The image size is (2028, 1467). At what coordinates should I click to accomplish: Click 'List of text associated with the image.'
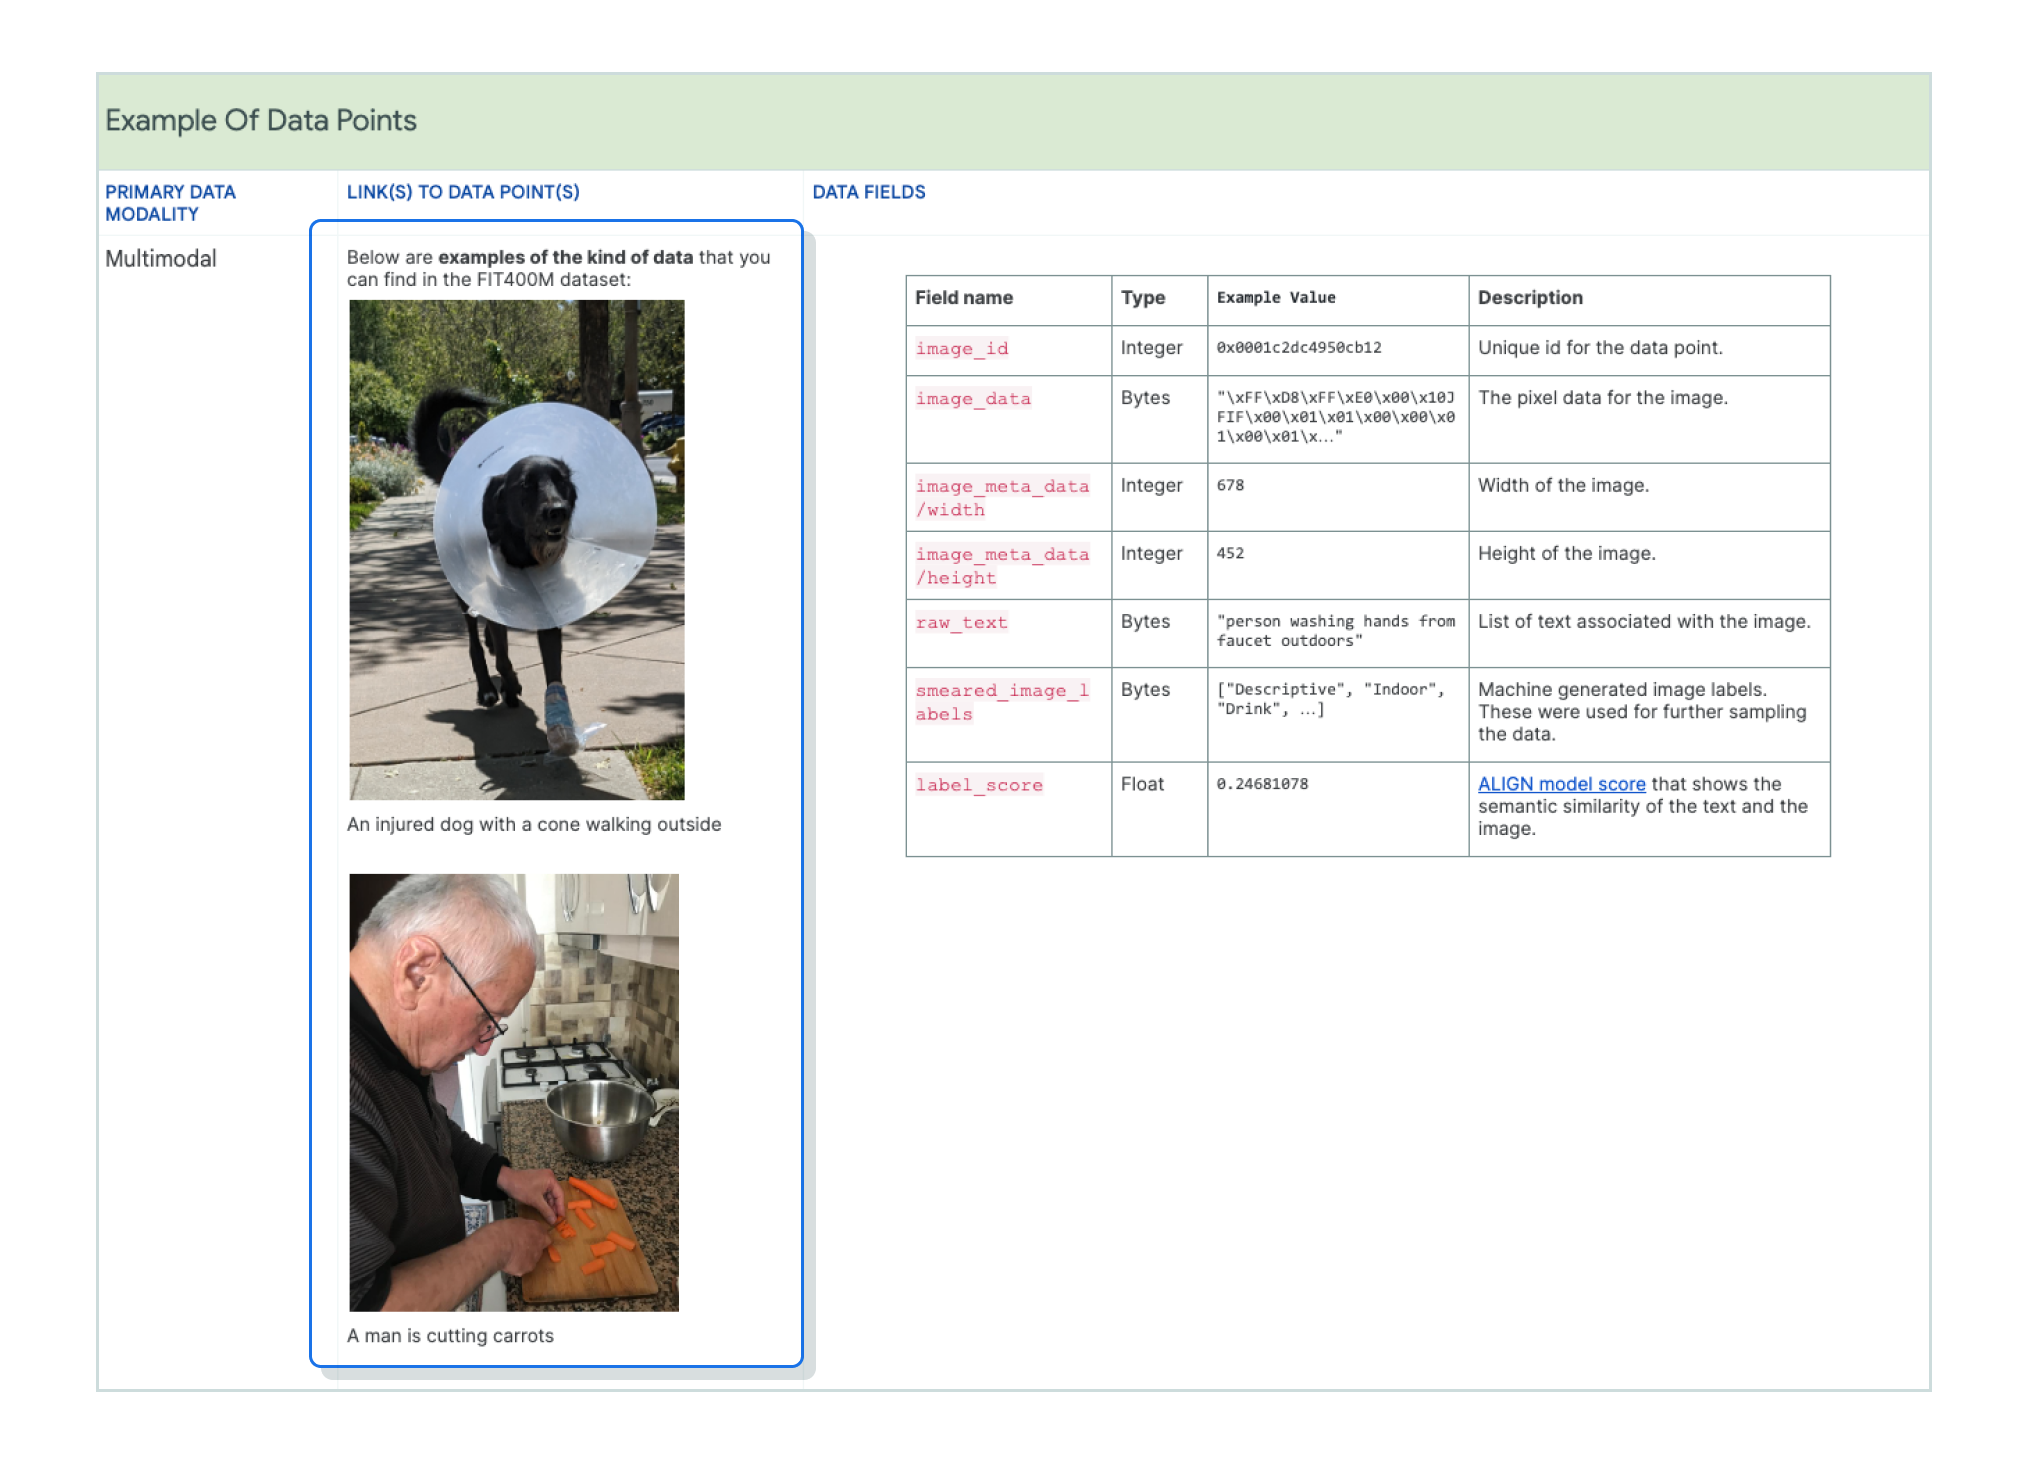coord(1644,622)
